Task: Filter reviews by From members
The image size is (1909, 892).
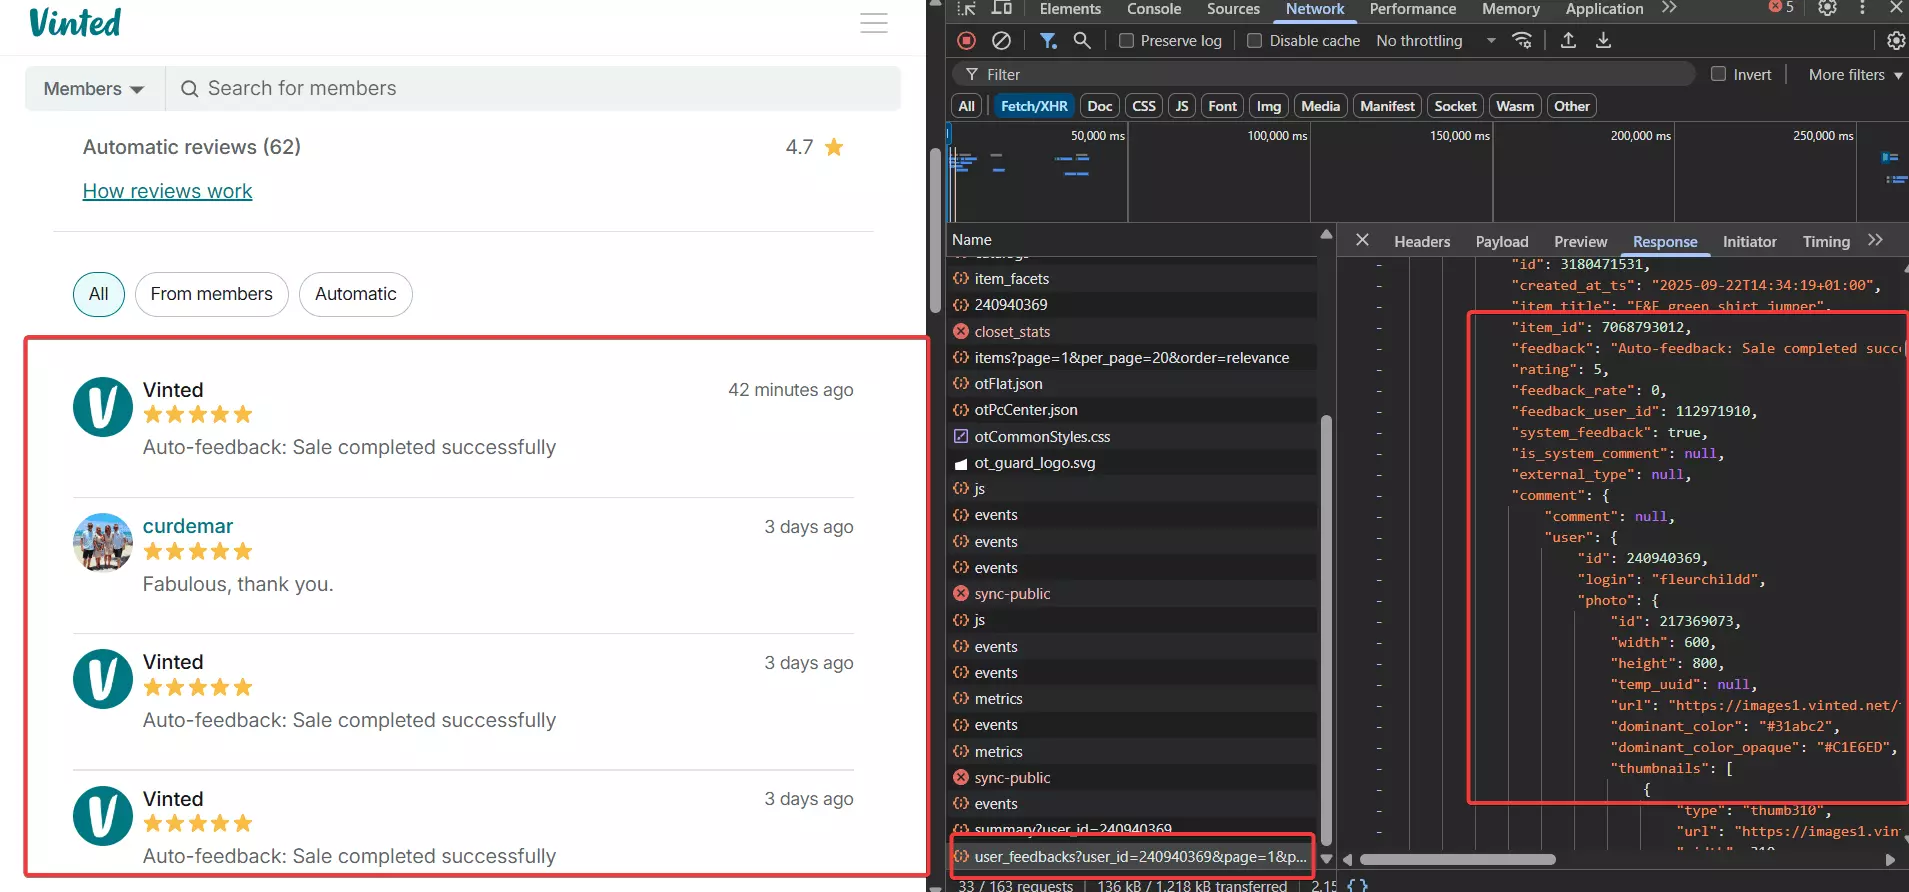Action: [x=212, y=294]
